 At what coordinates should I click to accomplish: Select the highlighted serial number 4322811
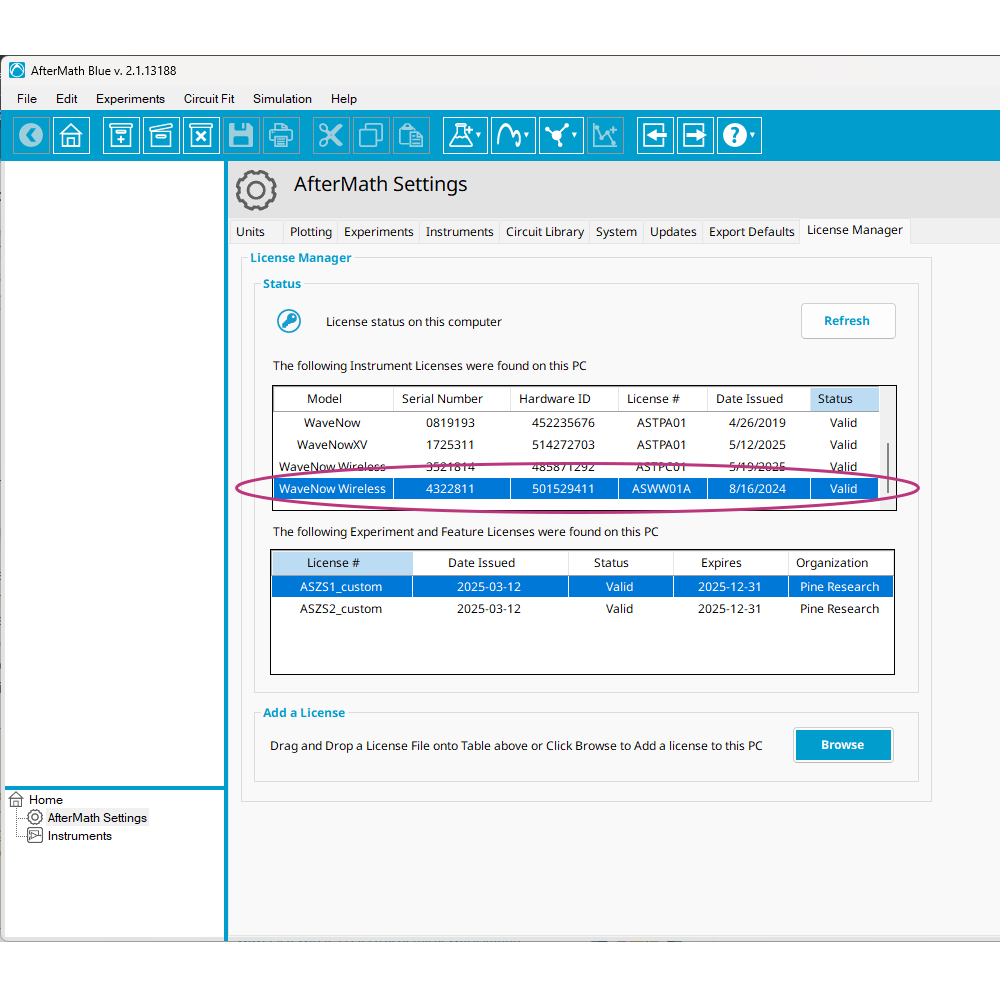[450, 489]
